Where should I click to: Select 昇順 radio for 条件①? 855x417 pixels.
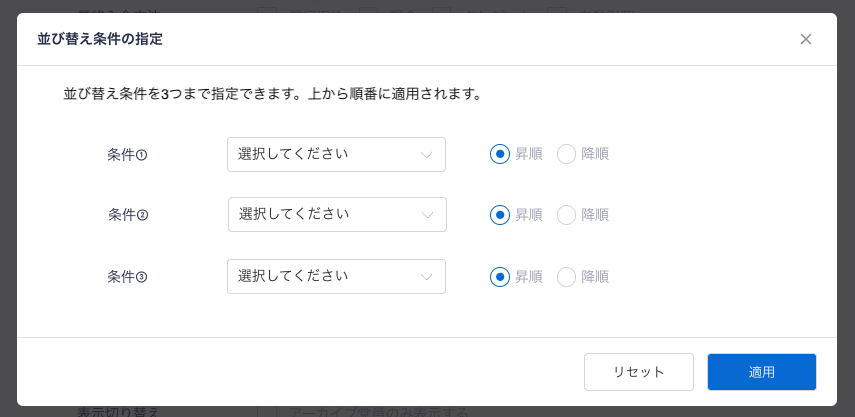coord(500,154)
